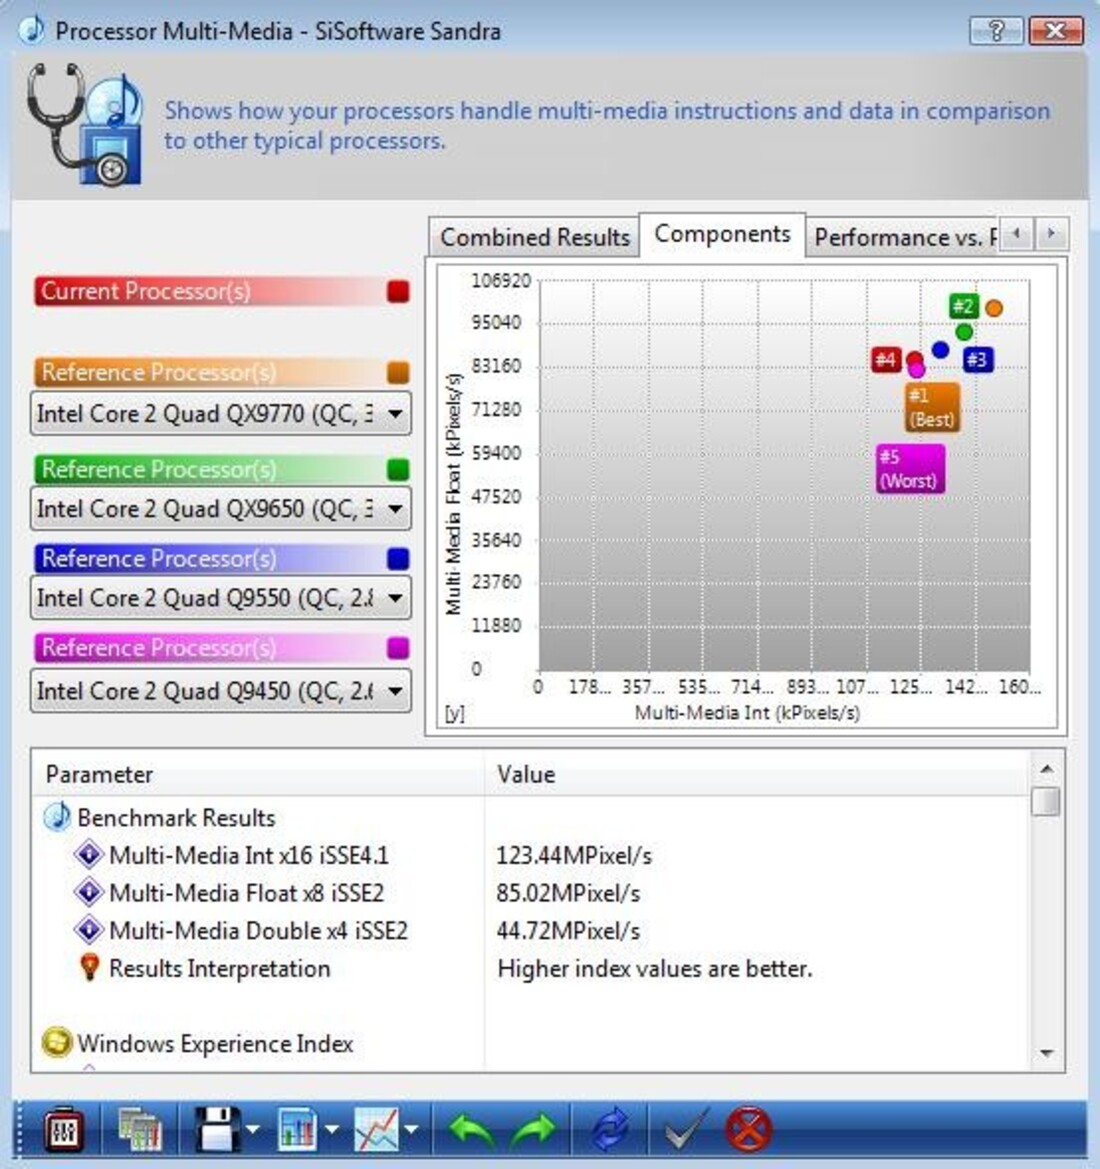Click the Benchmark Results music note icon
The height and width of the screenshot is (1169, 1100).
[57, 817]
